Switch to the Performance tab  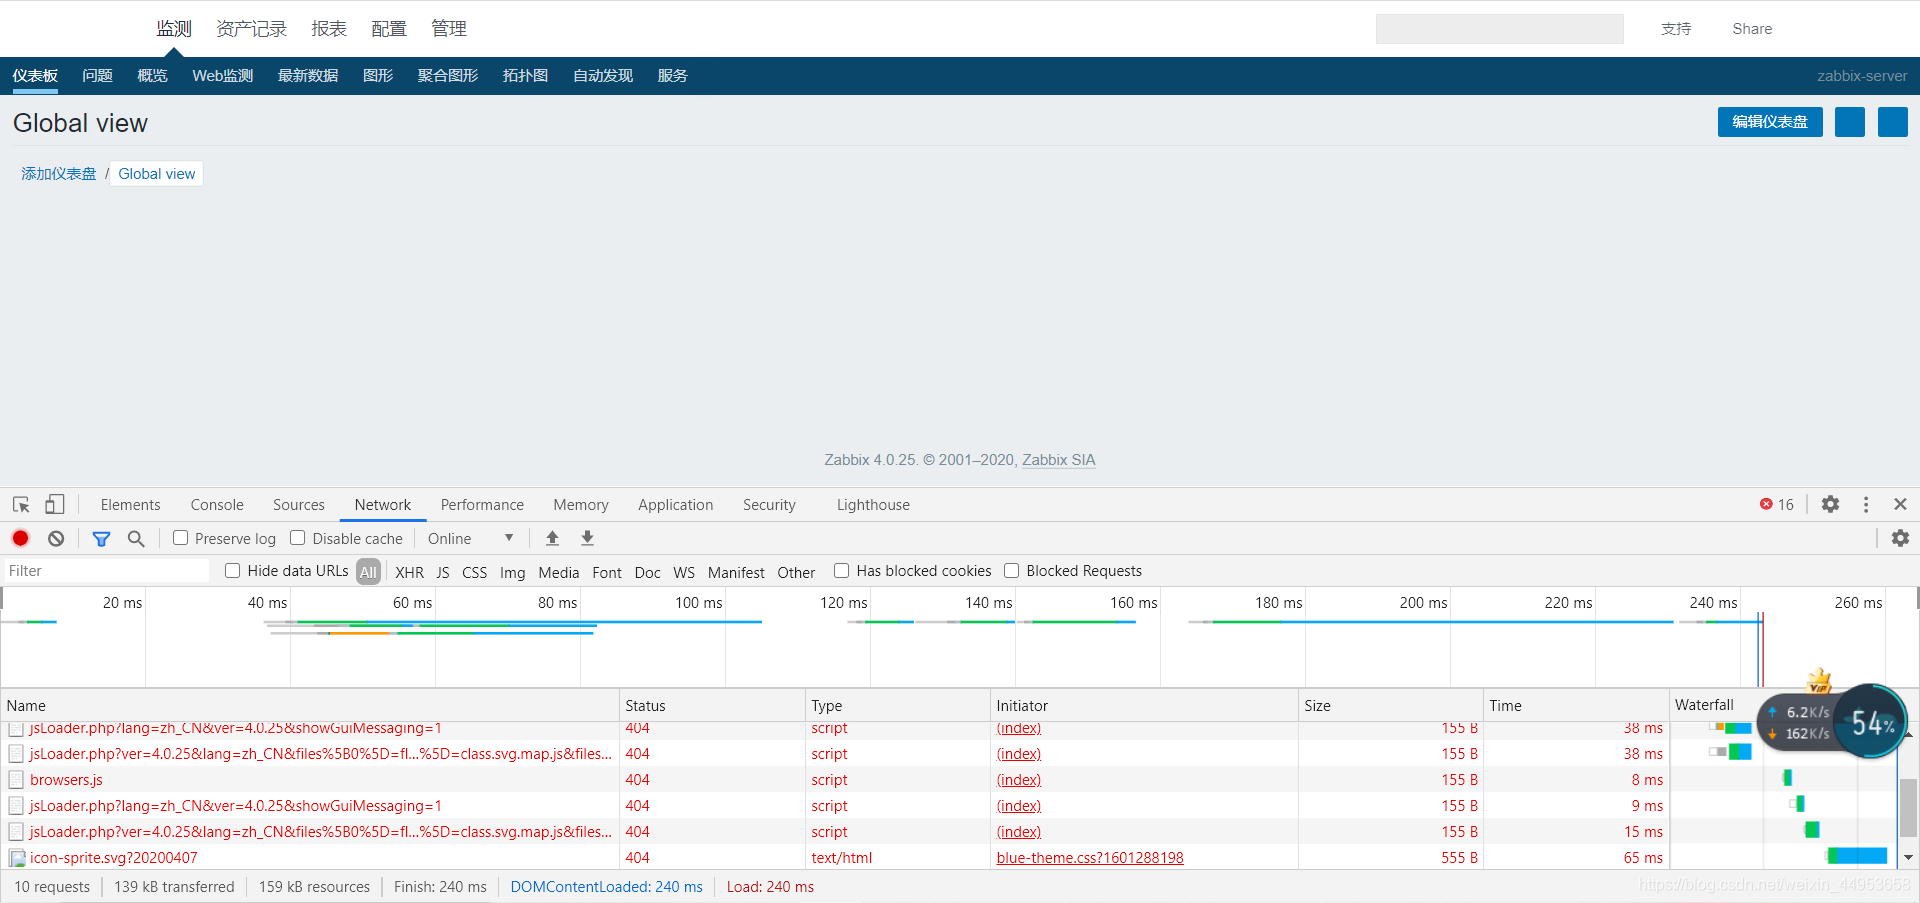[x=482, y=505]
